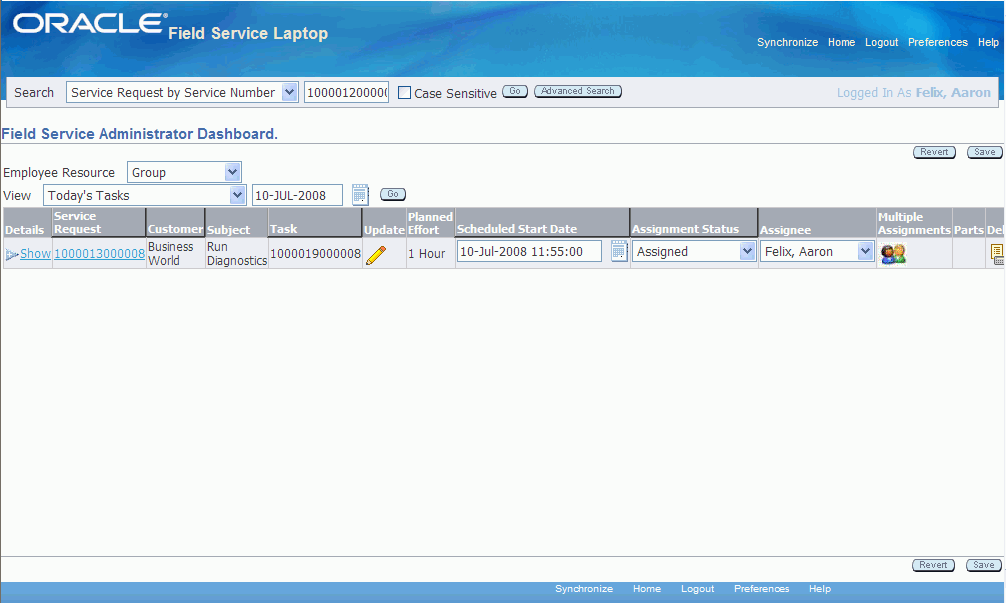The height and width of the screenshot is (603, 1006).
Task: Go to Home from top header
Action: (x=841, y=42)
